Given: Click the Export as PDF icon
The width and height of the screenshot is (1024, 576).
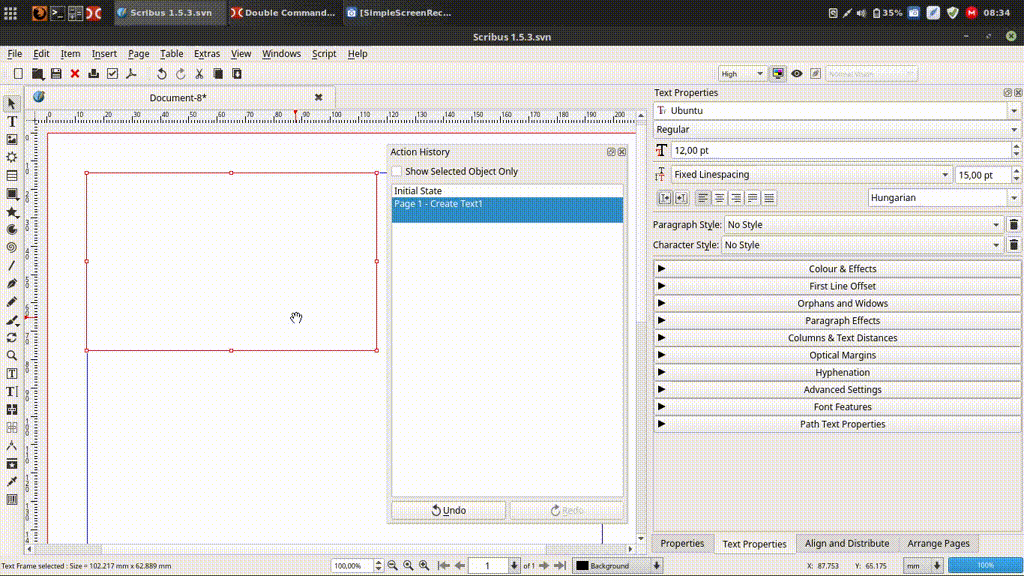Looking at the screenshot, I should [130, 74].
